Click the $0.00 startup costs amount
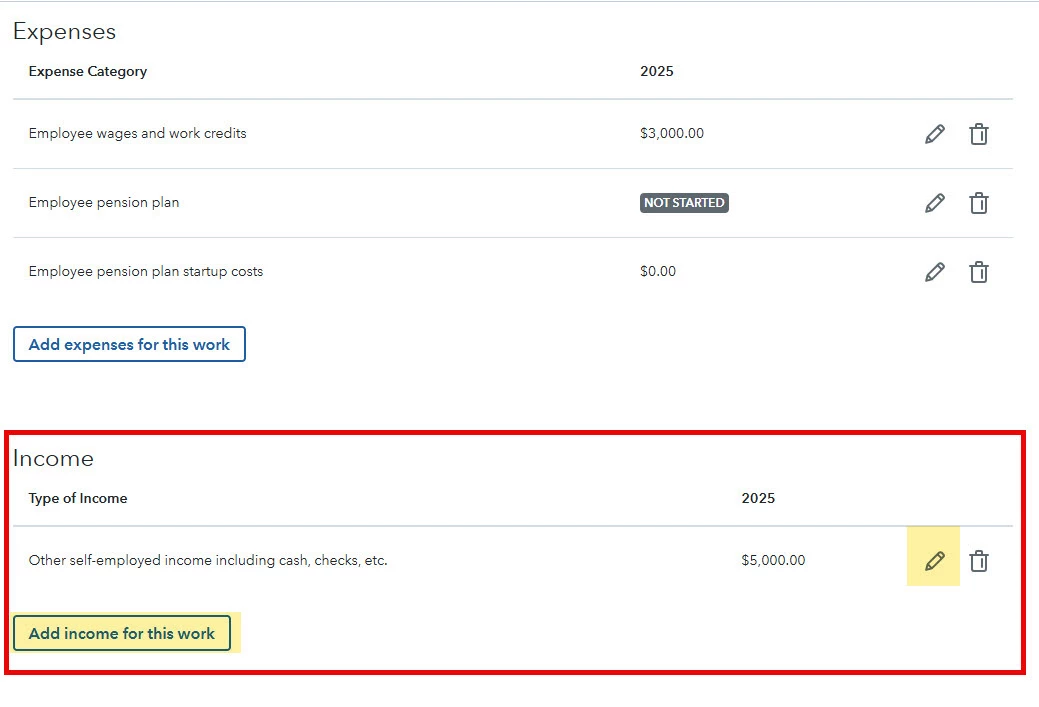Viewport: 1039px width, 707px height. point(658,271)
